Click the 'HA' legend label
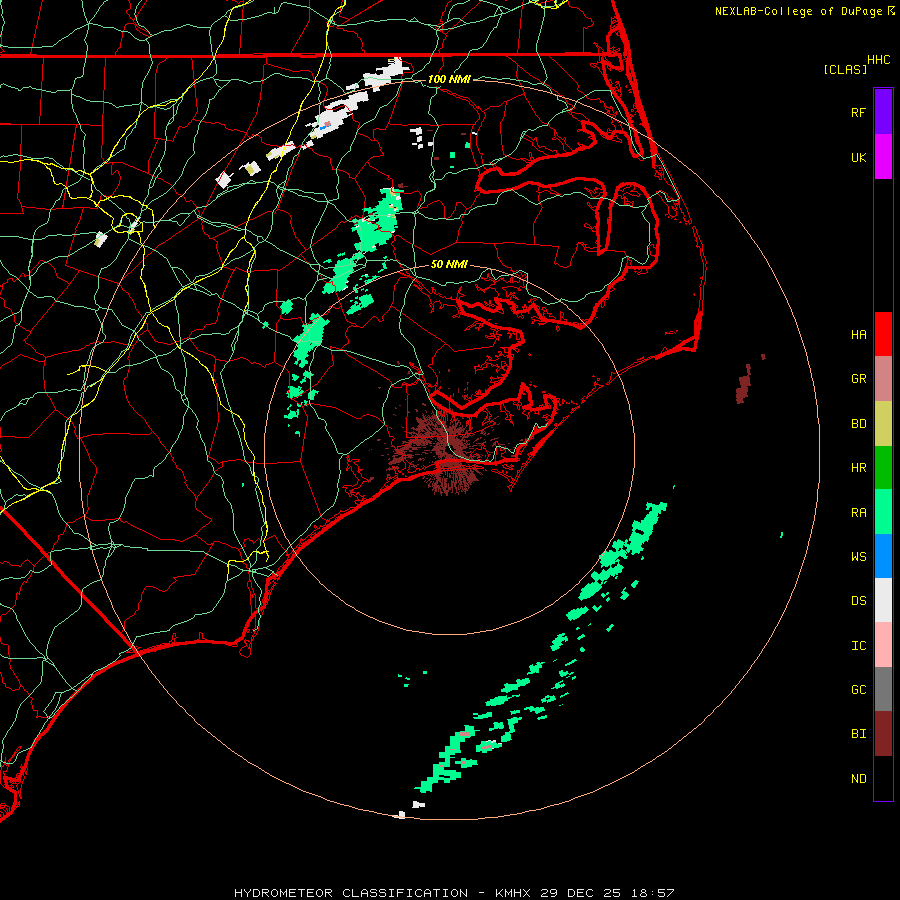Viewport: 900px width, 900px height. coord(858,335)
